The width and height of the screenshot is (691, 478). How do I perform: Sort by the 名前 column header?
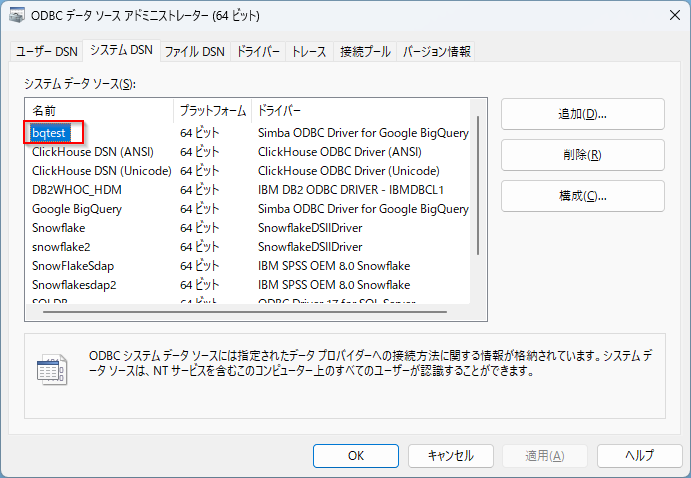coord(100,111)
